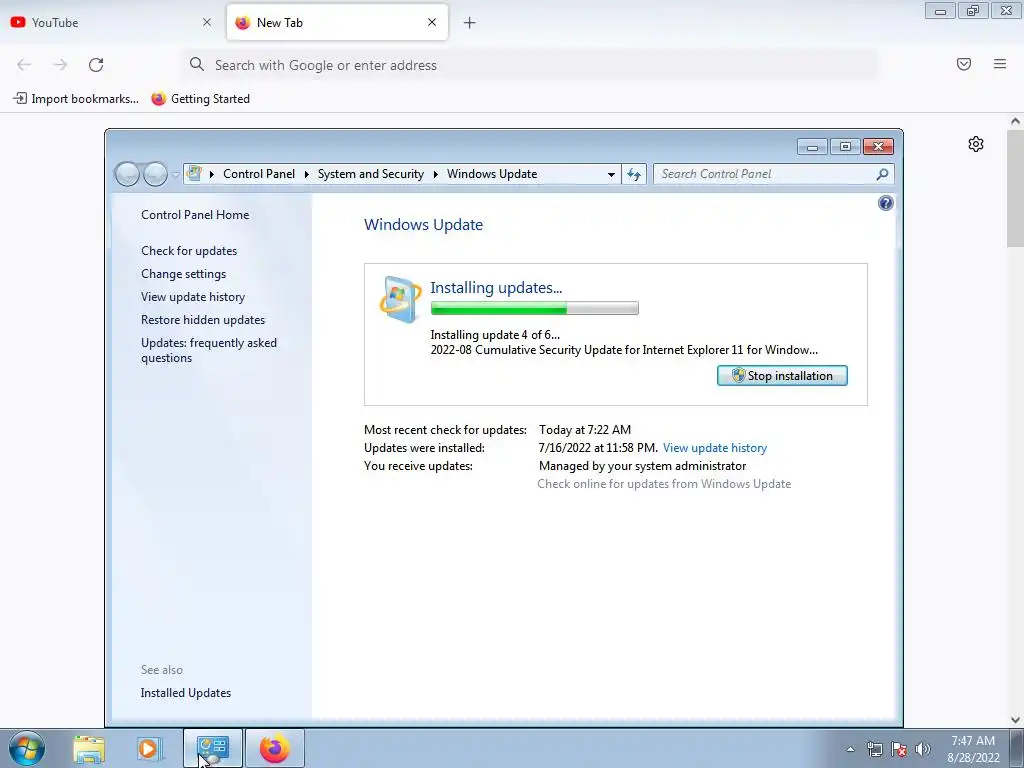The image size is (1024, 768).
Task: Close the YouTube tab
Action: (207, 22)
